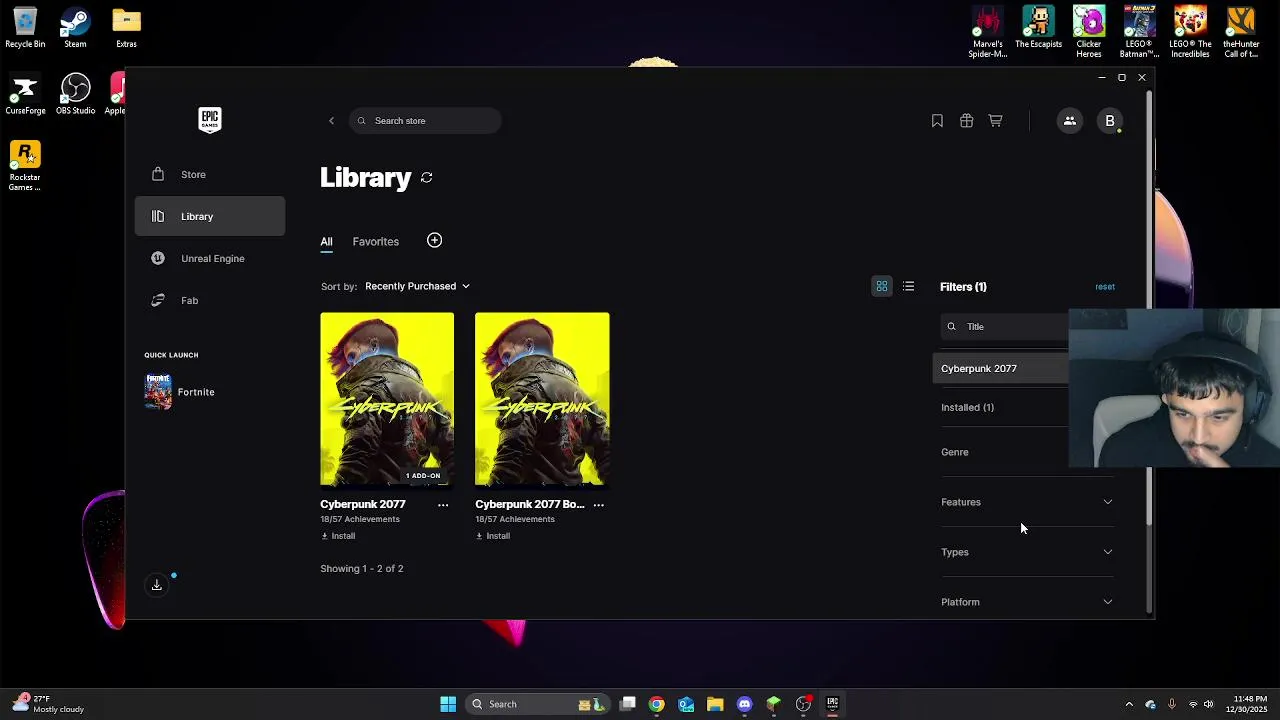Open Rockstar Games desktop icon

coord(25,166)
